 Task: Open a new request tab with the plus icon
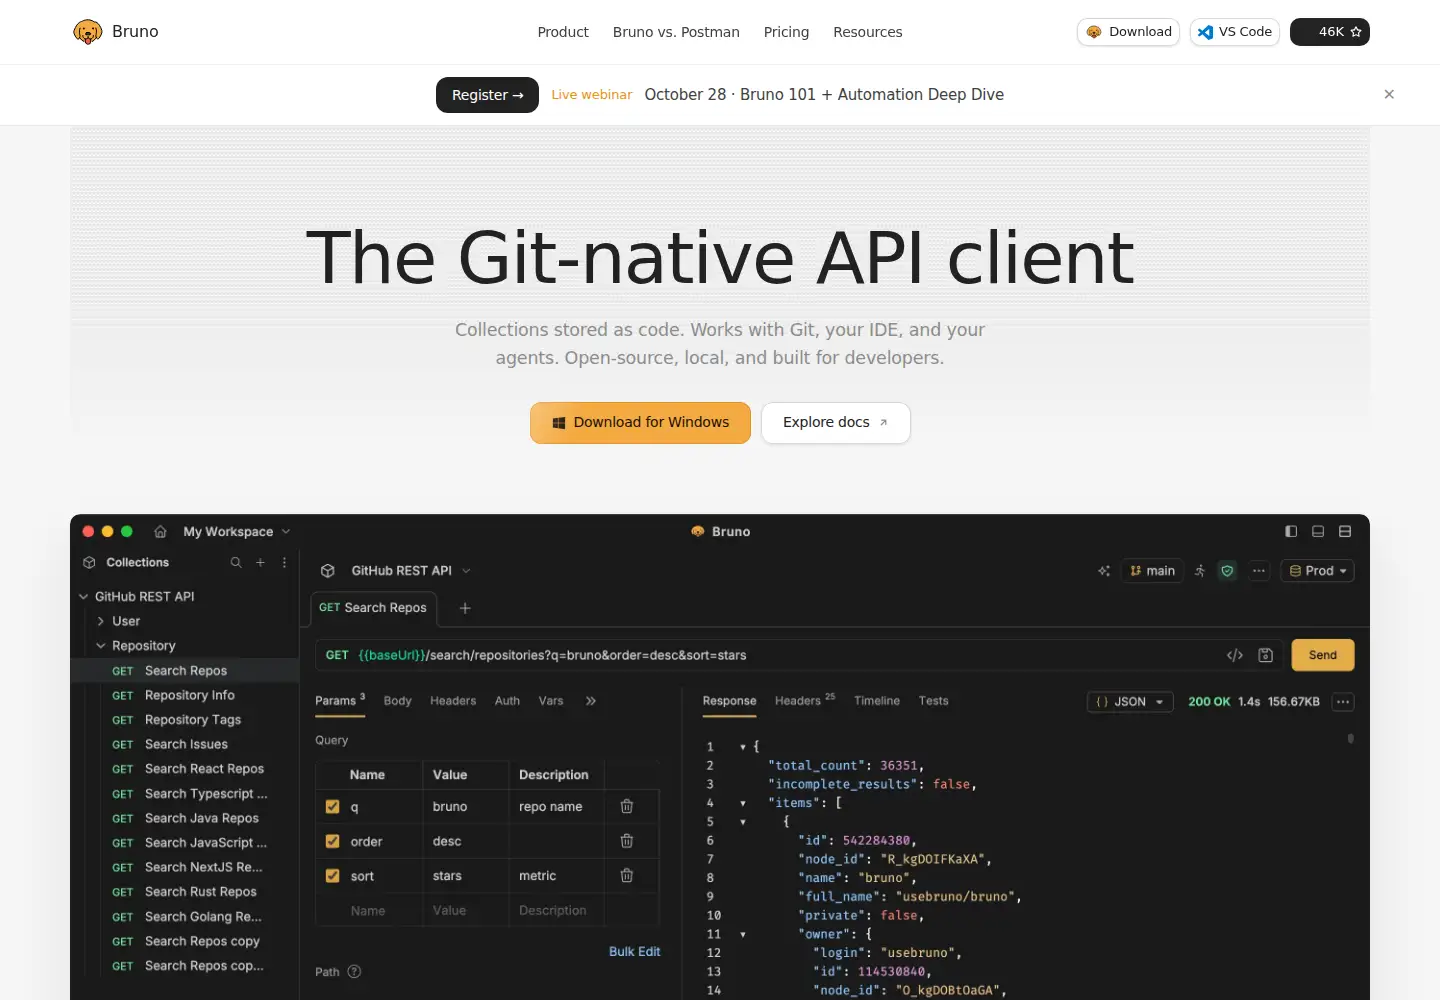point(465,608)
